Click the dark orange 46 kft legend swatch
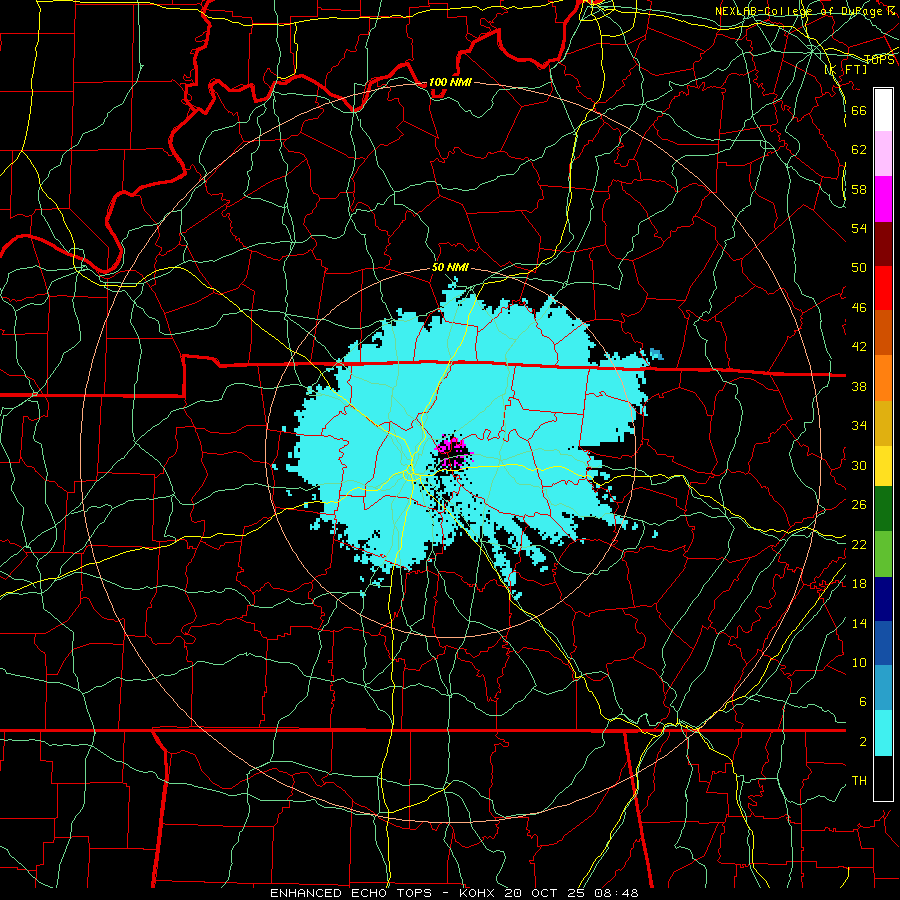 pyautogui.click(x=883, y=332)
